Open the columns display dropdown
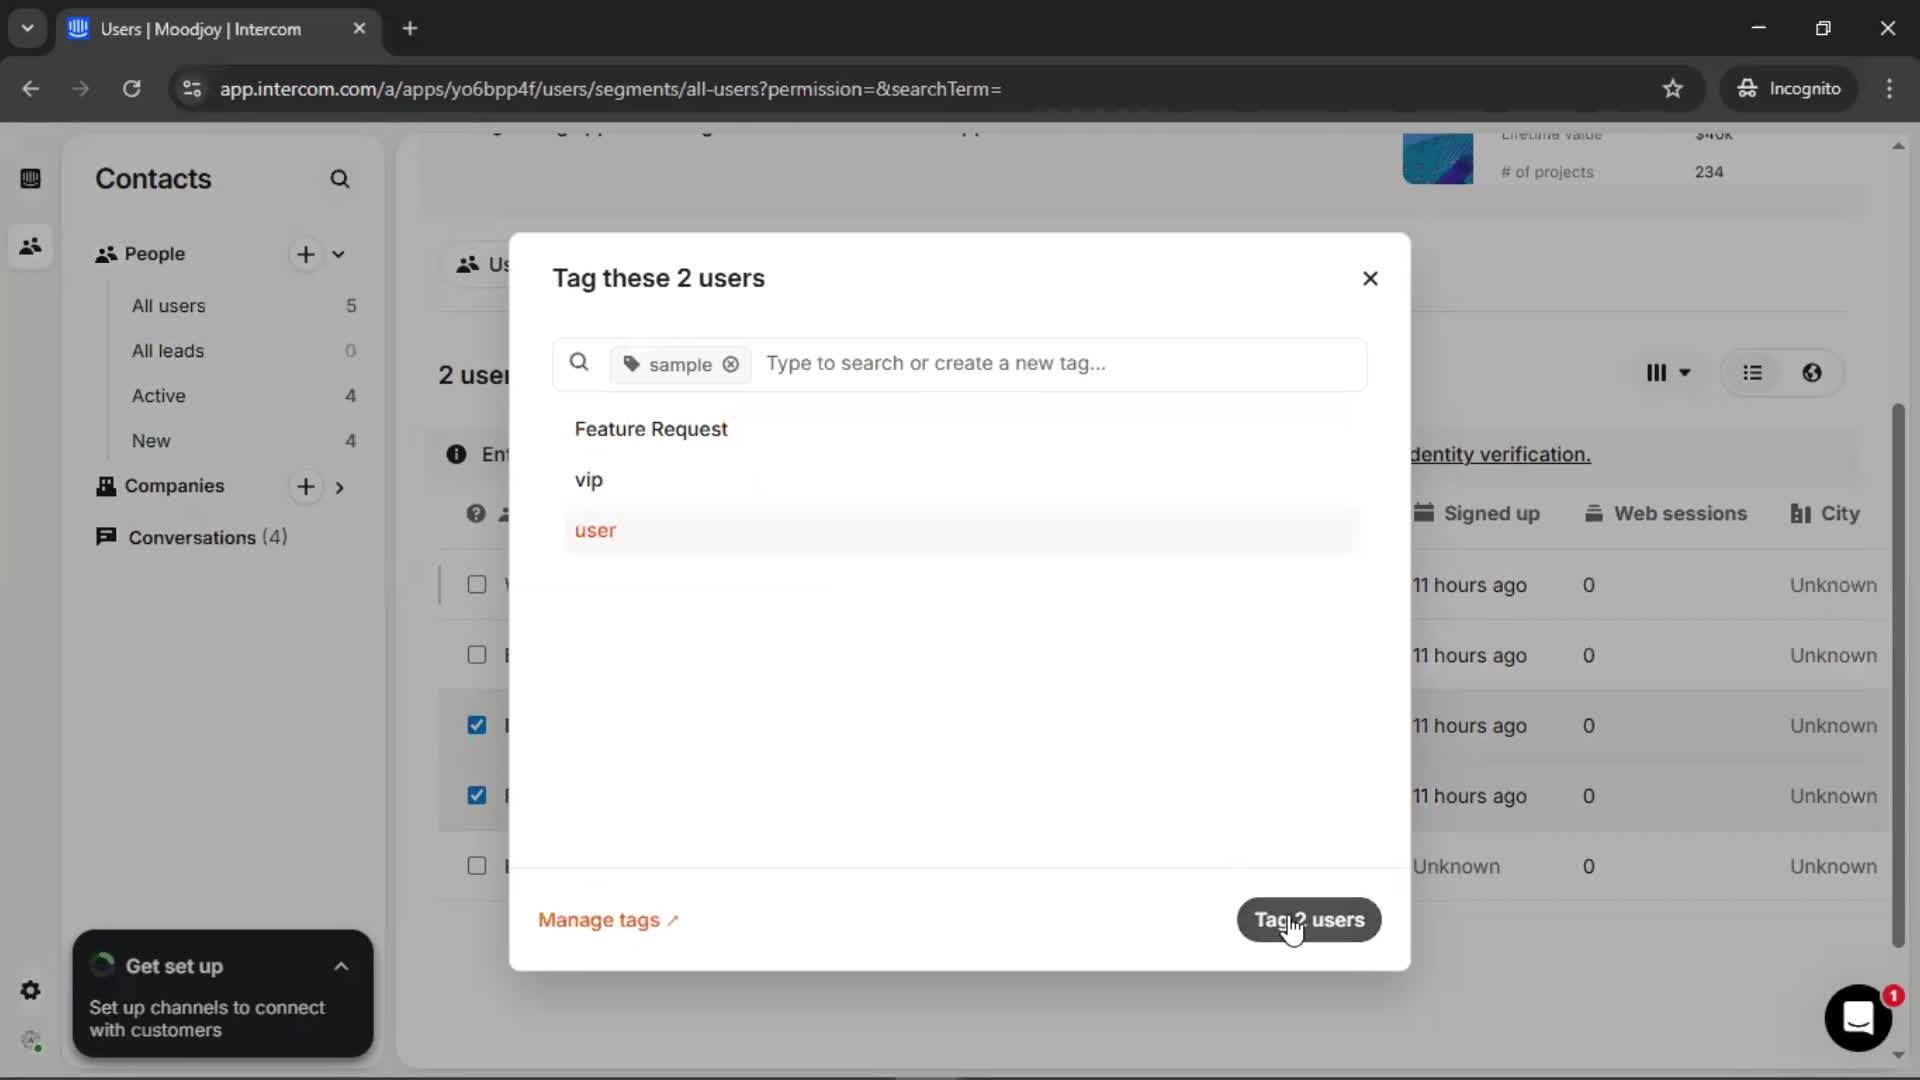Image resolution: width=1920 pixels, height=1080 pixels. click(1668, 373)
